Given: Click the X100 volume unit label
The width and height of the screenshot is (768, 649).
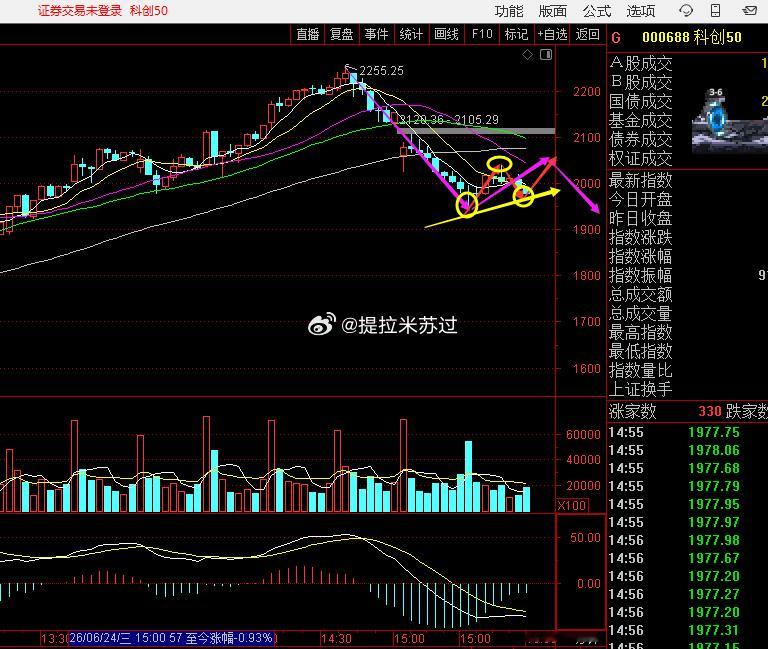Looking at the screenshot, I should [572, 505].
